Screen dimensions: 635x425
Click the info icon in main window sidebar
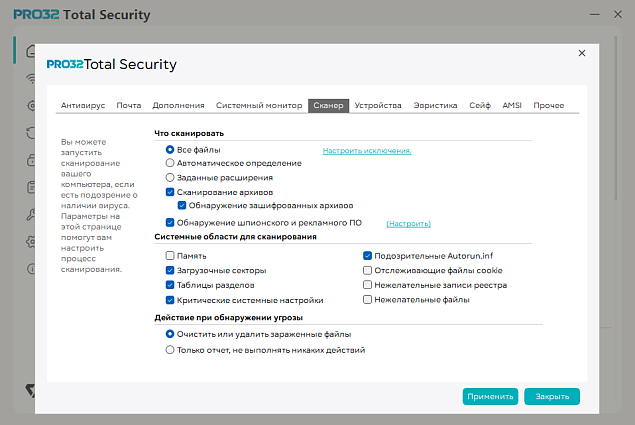[x=31, y=269]
